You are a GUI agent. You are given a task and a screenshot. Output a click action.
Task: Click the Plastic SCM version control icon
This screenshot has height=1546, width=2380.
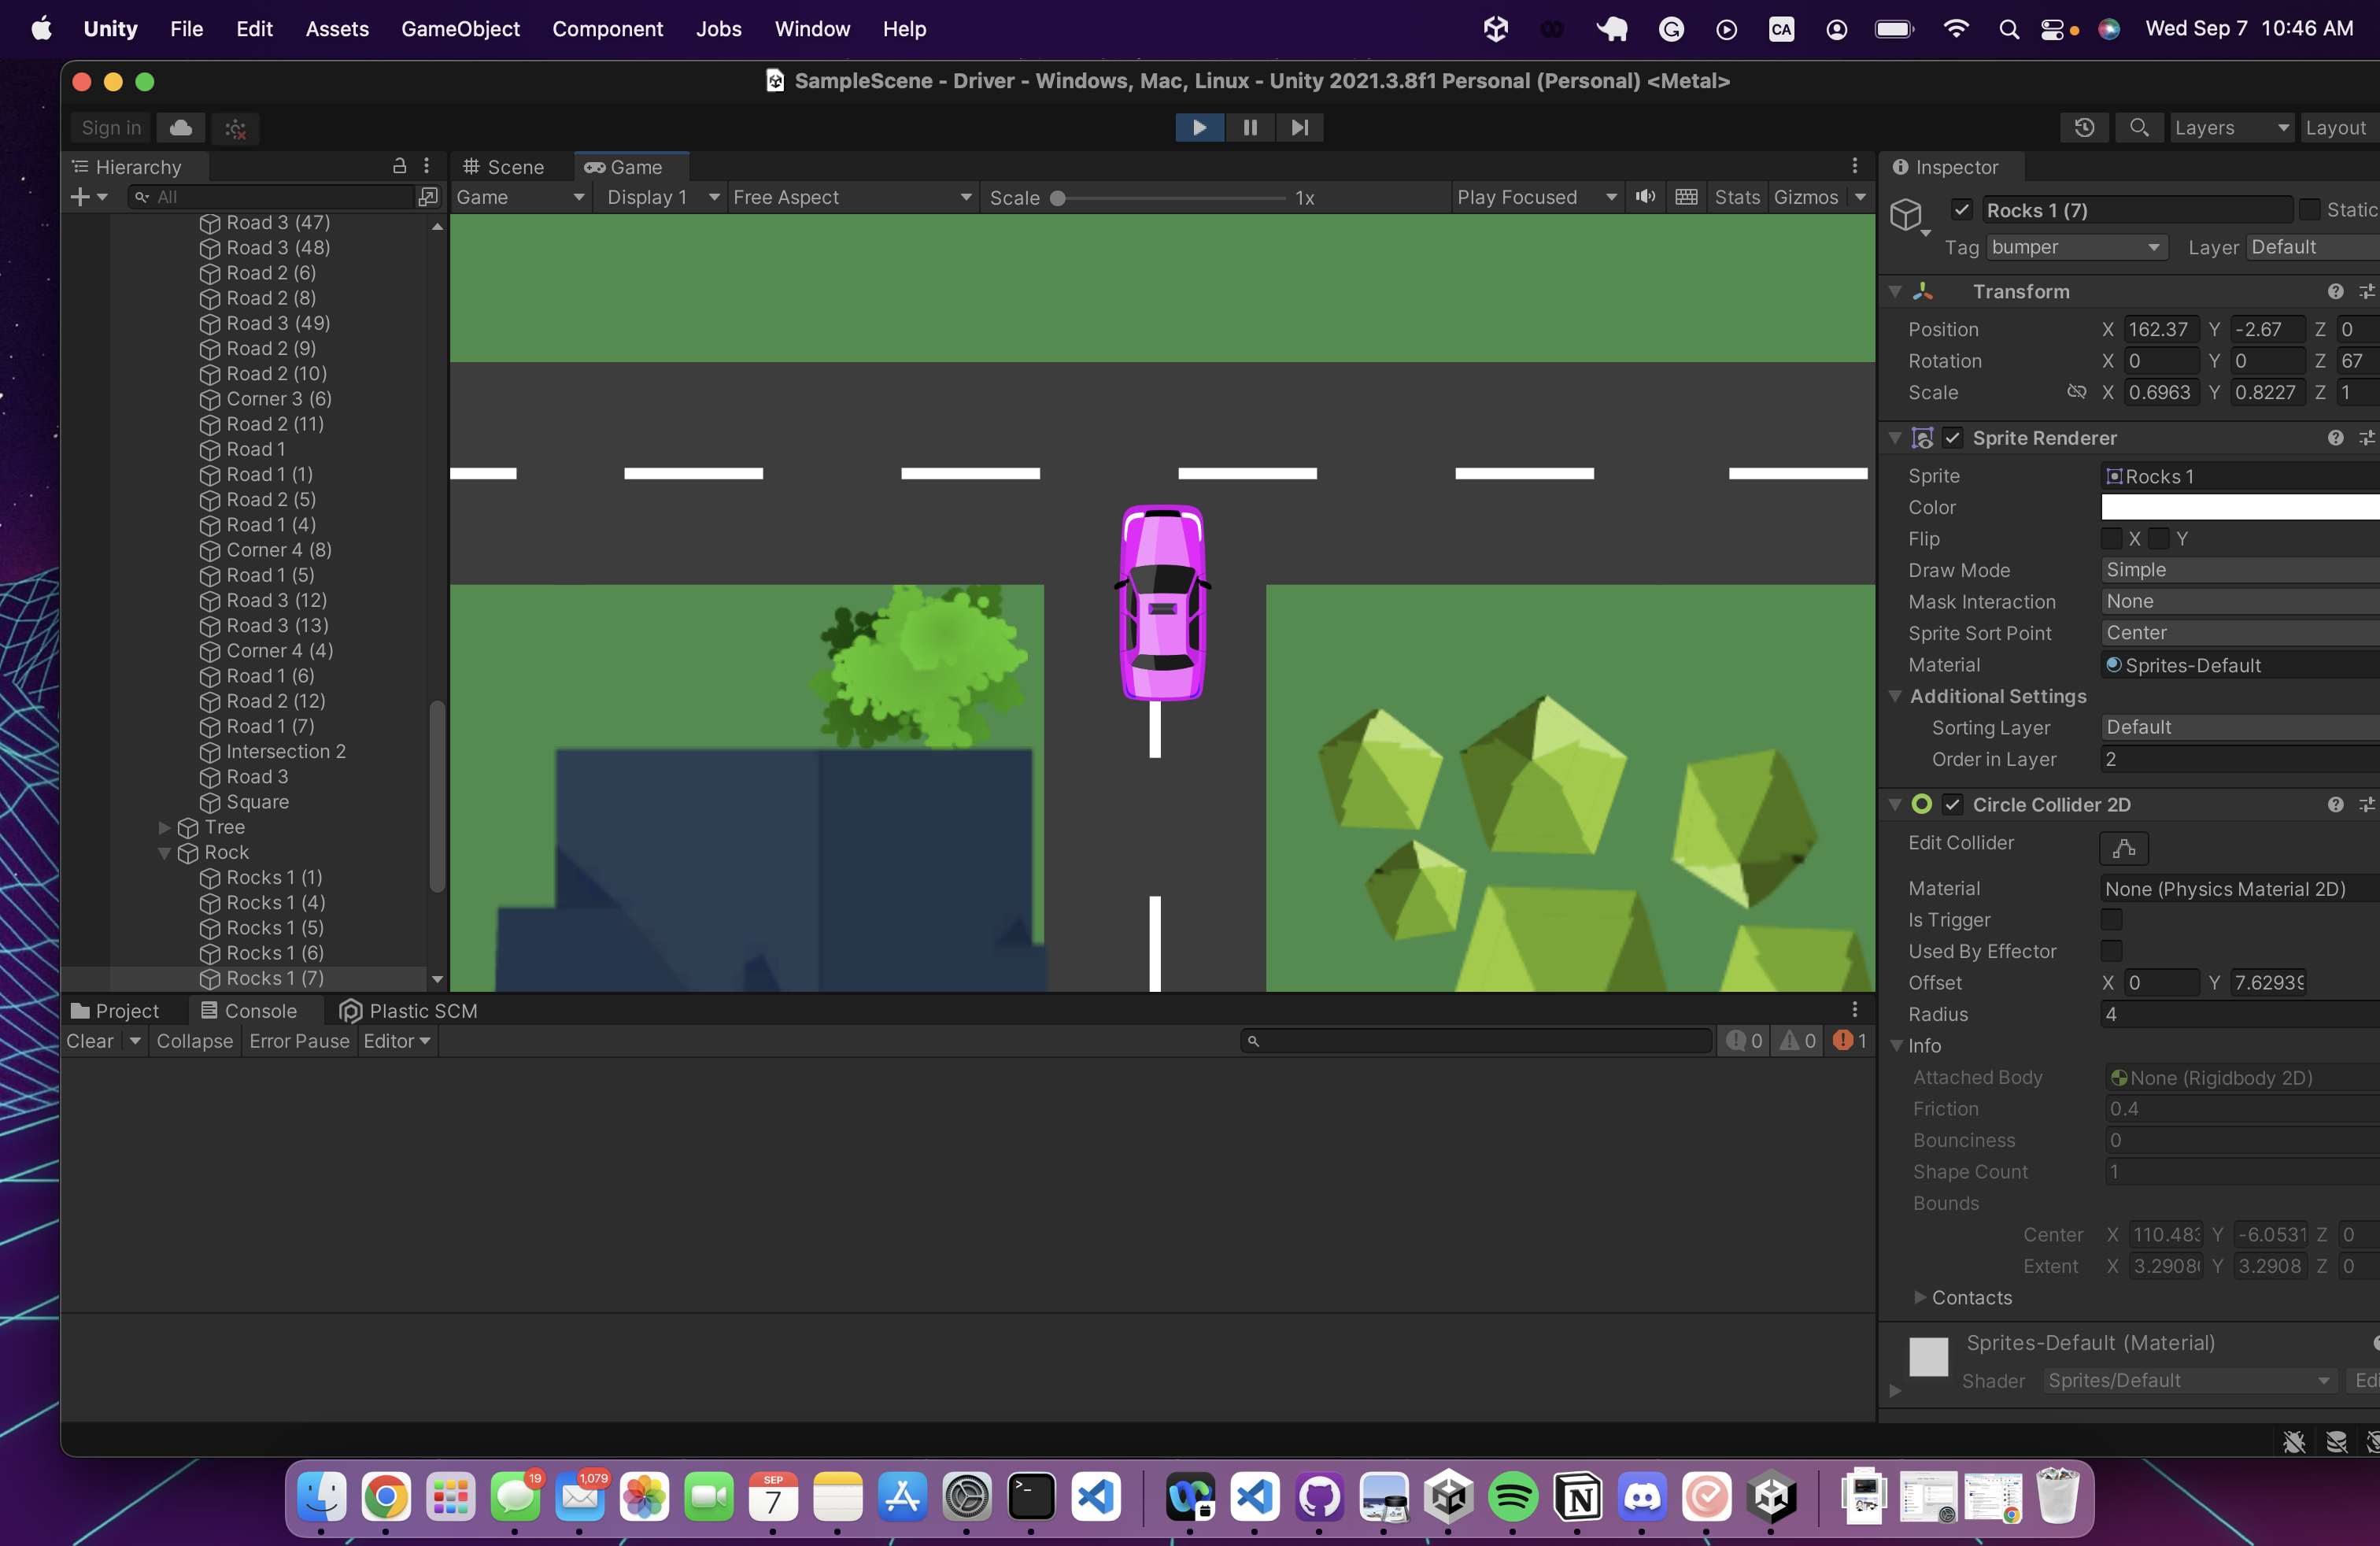(351, 1010)
